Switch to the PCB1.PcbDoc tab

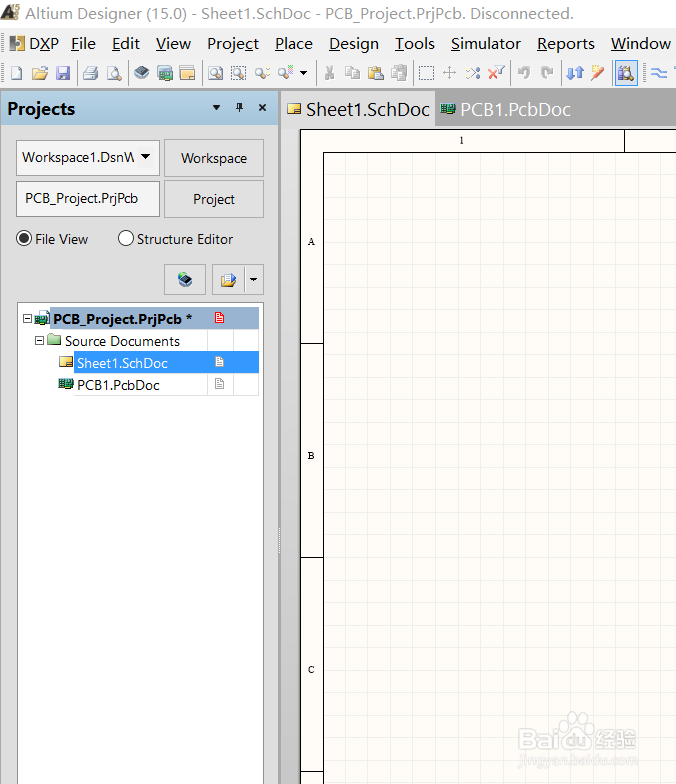tap(506, 110)
